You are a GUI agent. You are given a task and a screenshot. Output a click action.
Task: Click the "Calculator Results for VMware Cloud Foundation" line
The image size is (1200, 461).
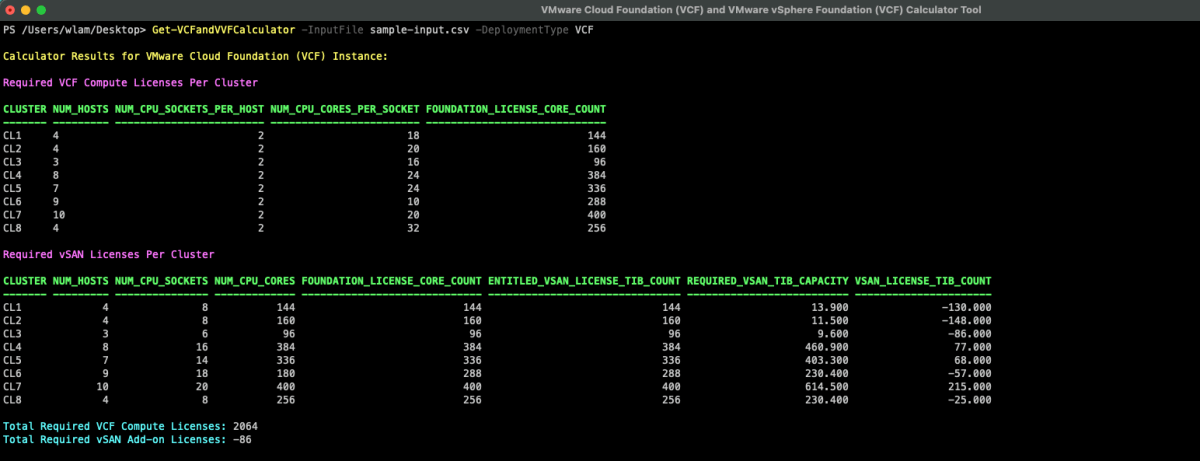point(195,56)
